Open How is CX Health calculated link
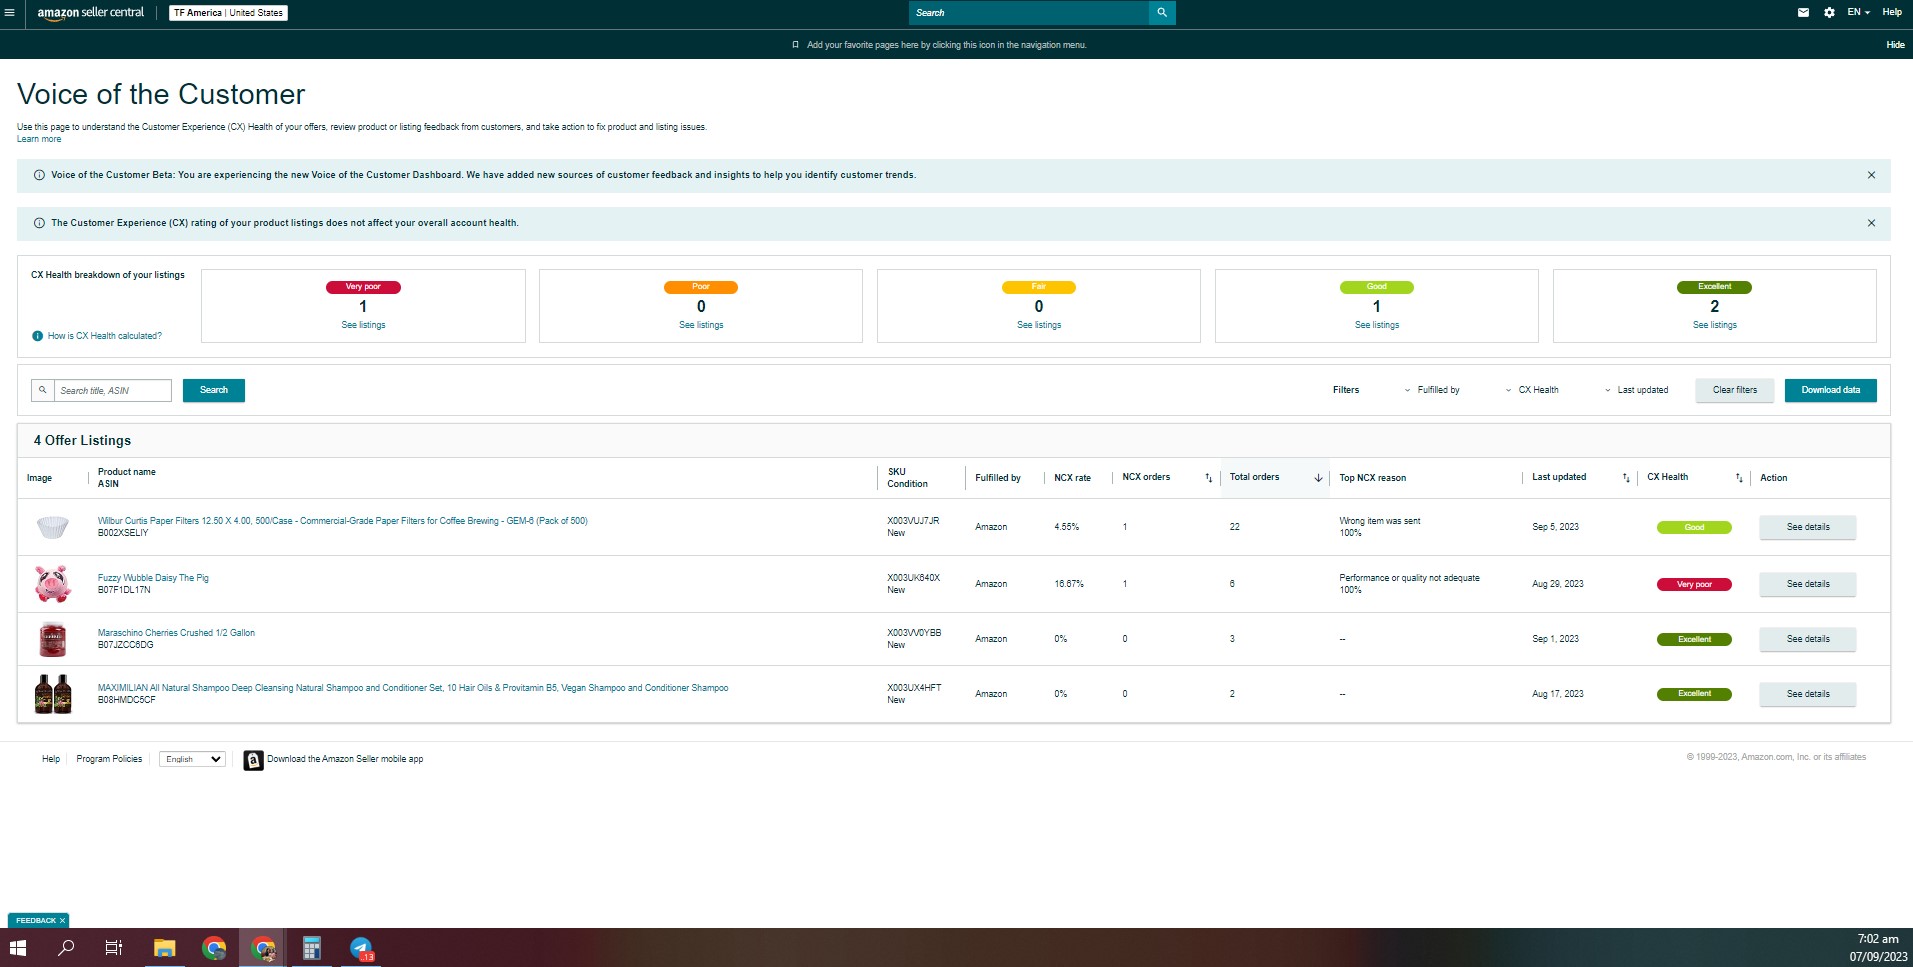Viewport: 1913px width, 967px height. [x=105, y=336]
